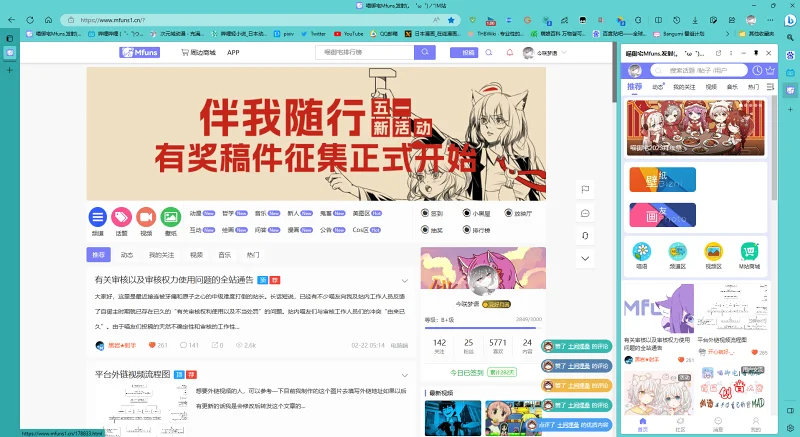
Task: Switch to the 热门 feed tab
Action: coord(253,255)
